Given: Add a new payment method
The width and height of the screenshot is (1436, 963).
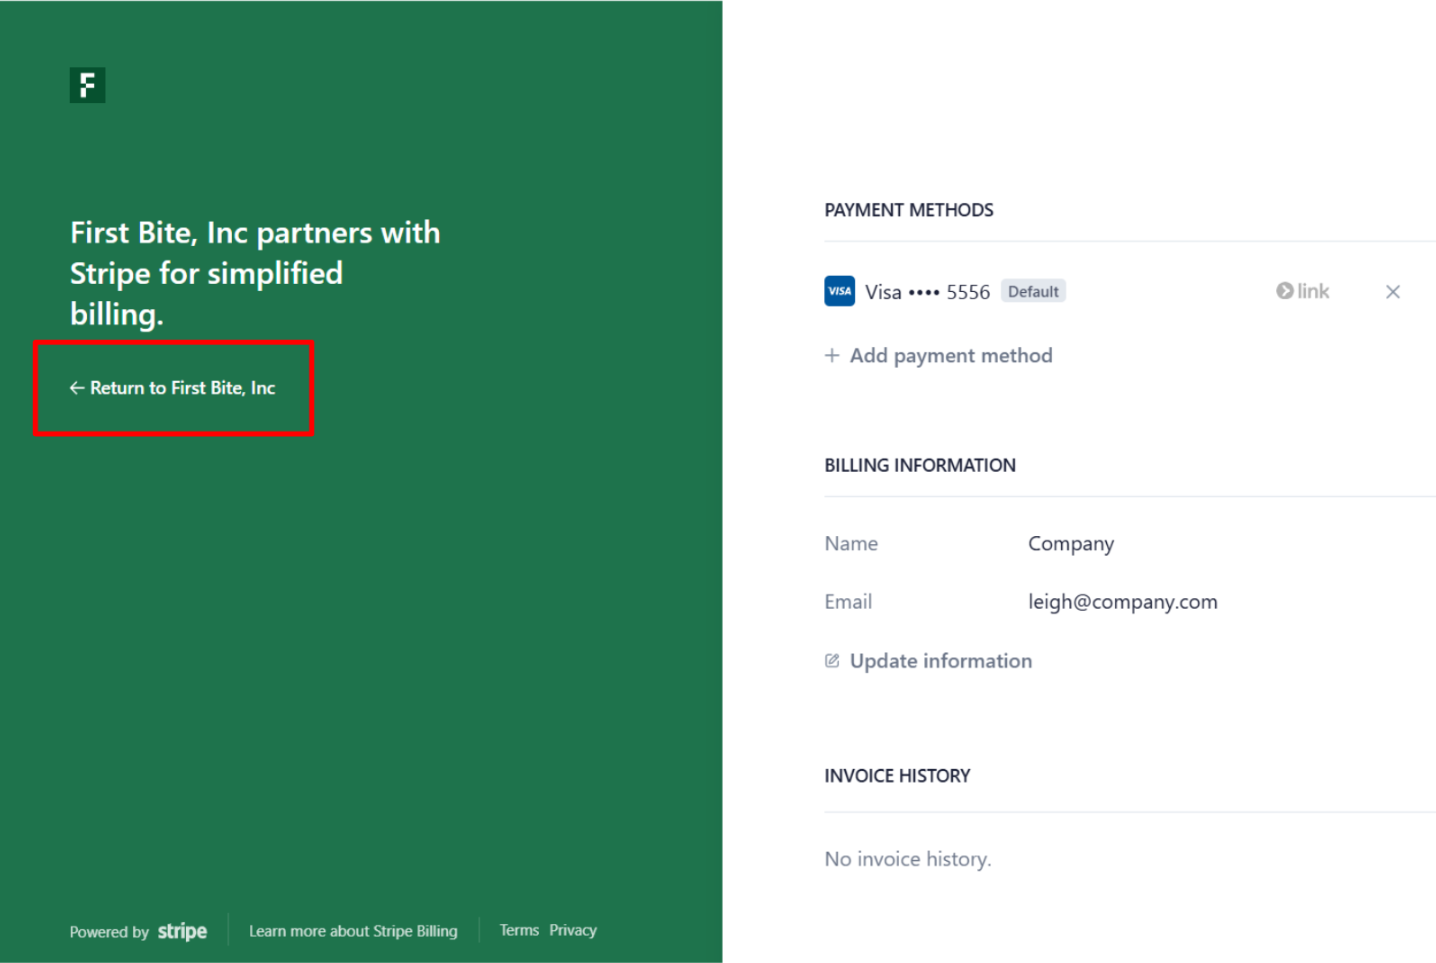Looking at the screenshot, I should click(x=938, y=355).
